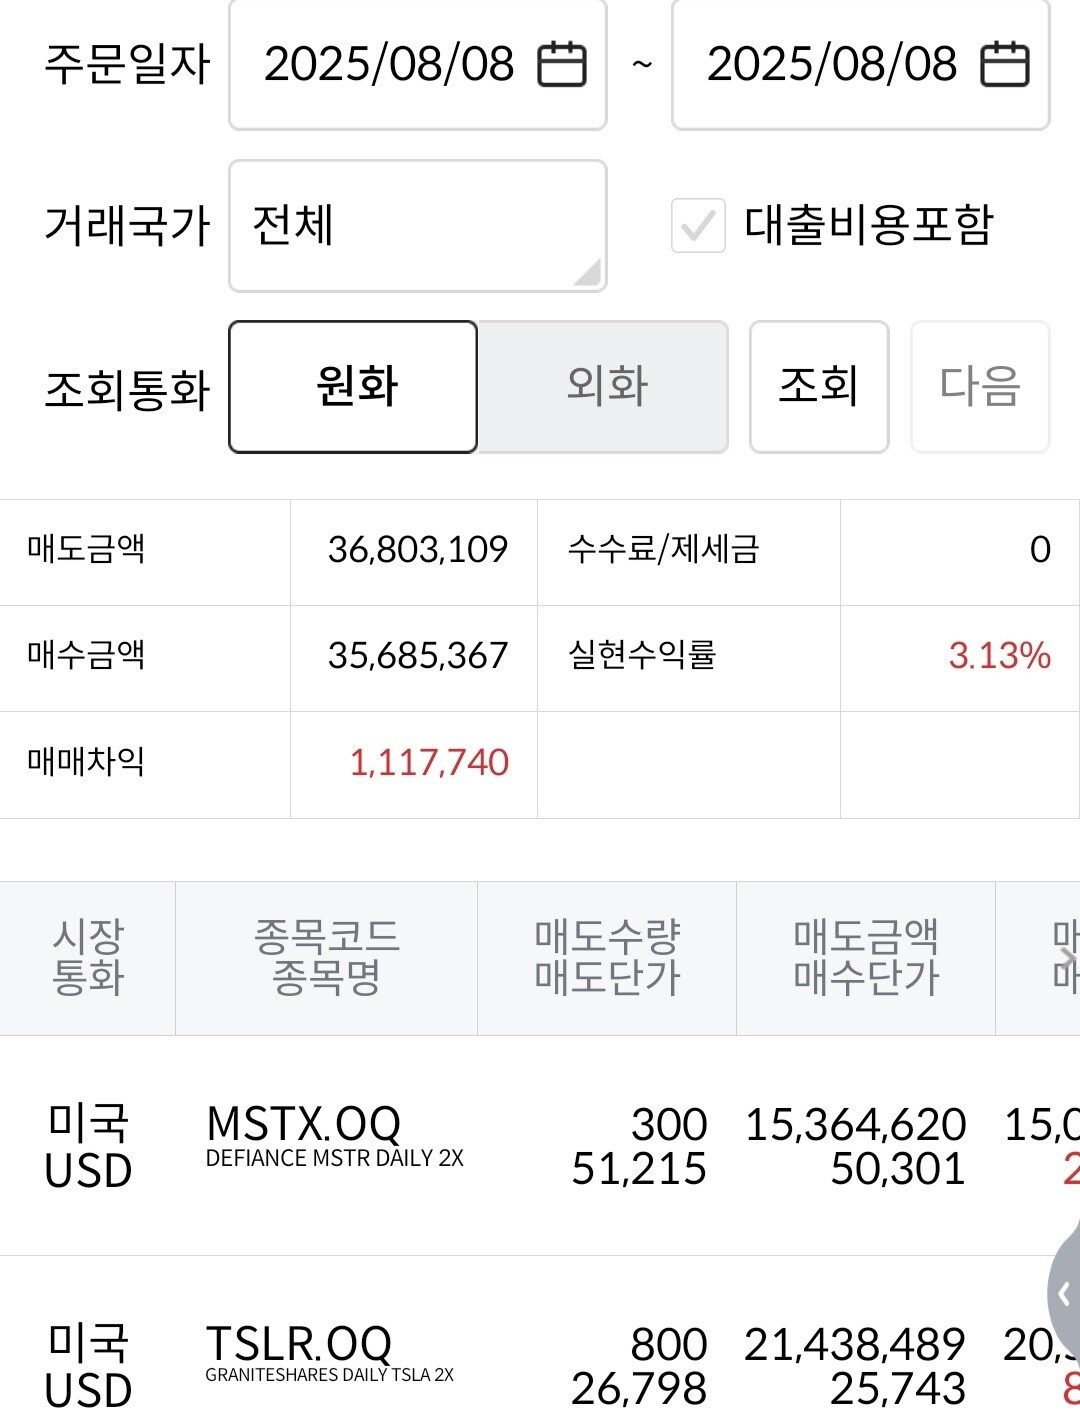
Task: Click the 시장 통화 column header
Action: 88,958
